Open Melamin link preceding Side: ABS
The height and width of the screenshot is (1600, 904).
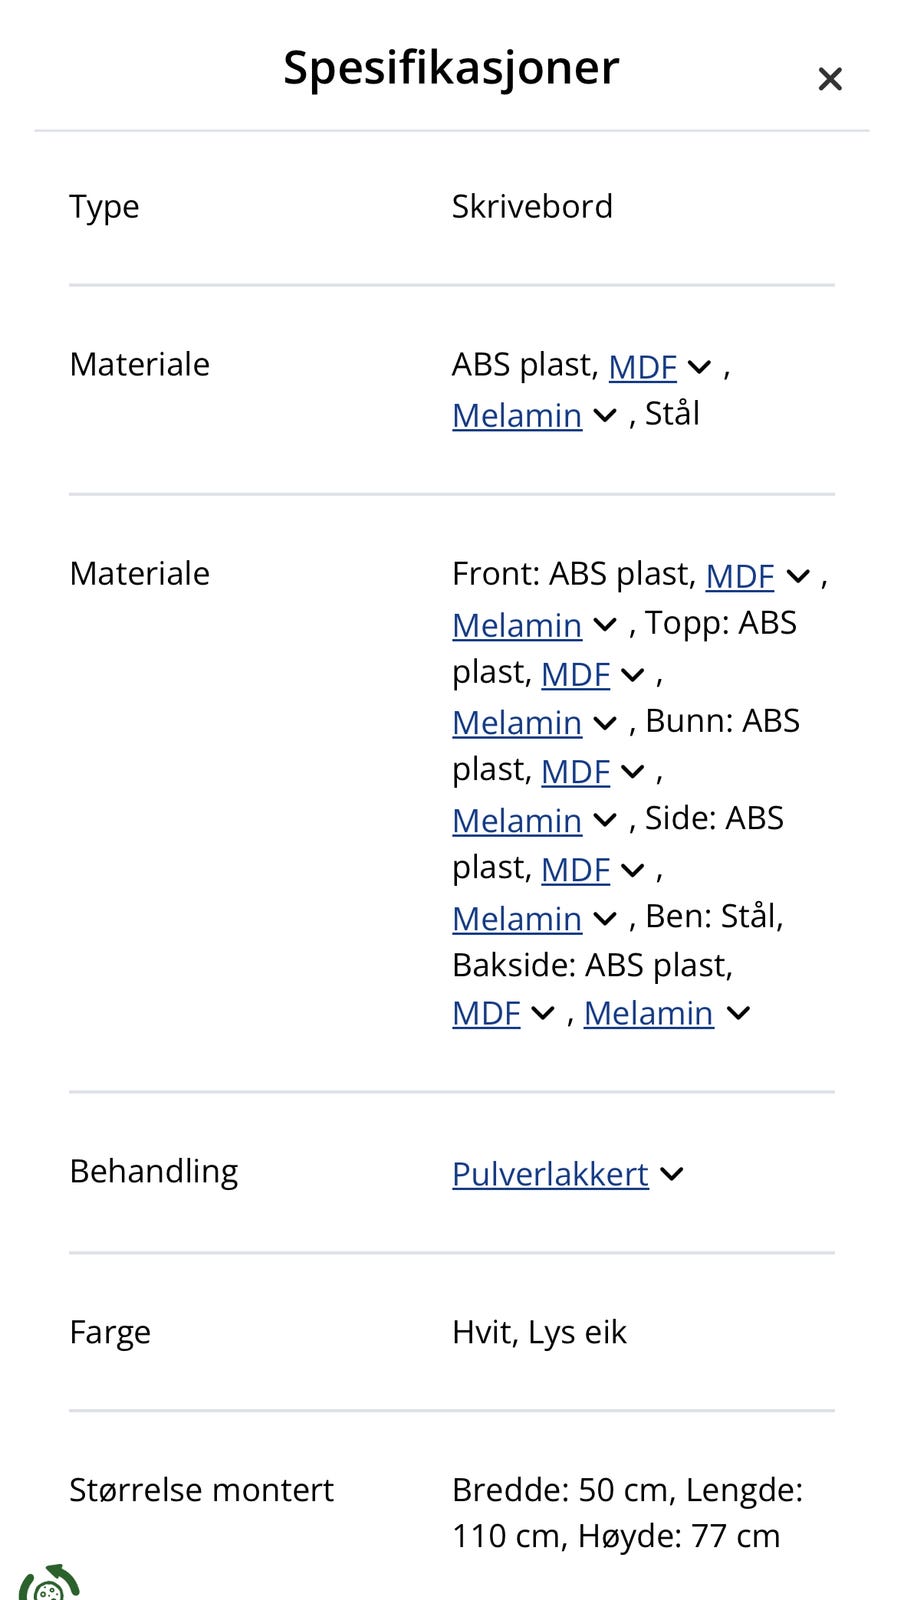pos(516,820)
